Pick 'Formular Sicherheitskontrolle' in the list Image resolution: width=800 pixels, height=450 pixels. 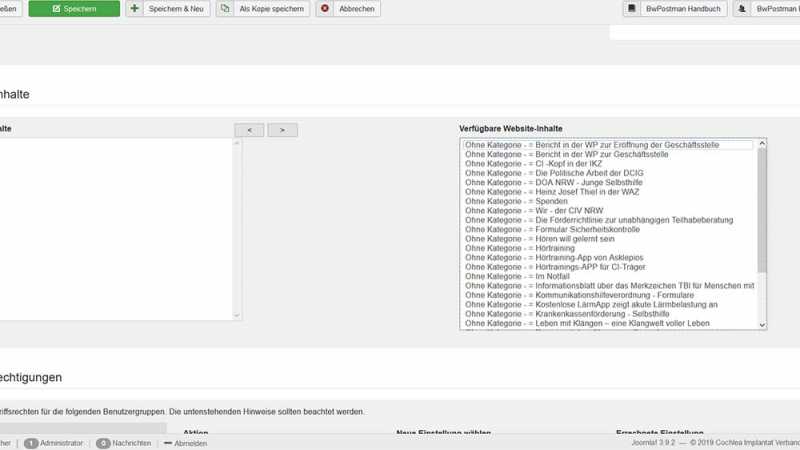(568, 229)
